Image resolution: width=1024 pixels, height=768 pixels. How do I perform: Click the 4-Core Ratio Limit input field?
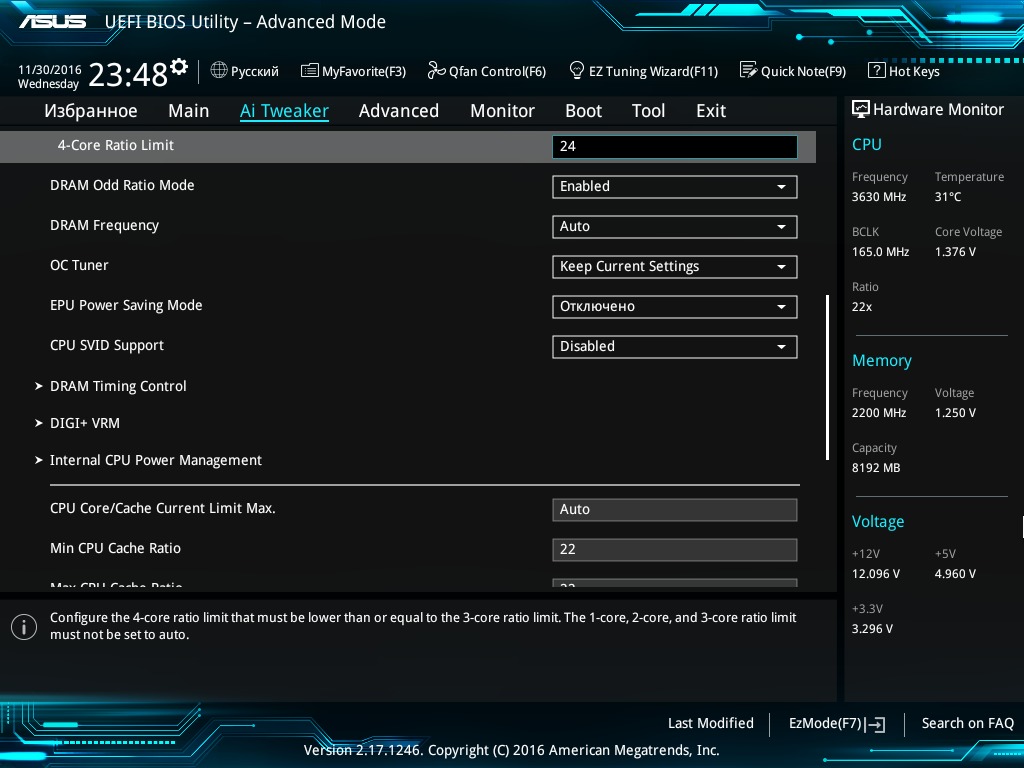tap(675, 146)
